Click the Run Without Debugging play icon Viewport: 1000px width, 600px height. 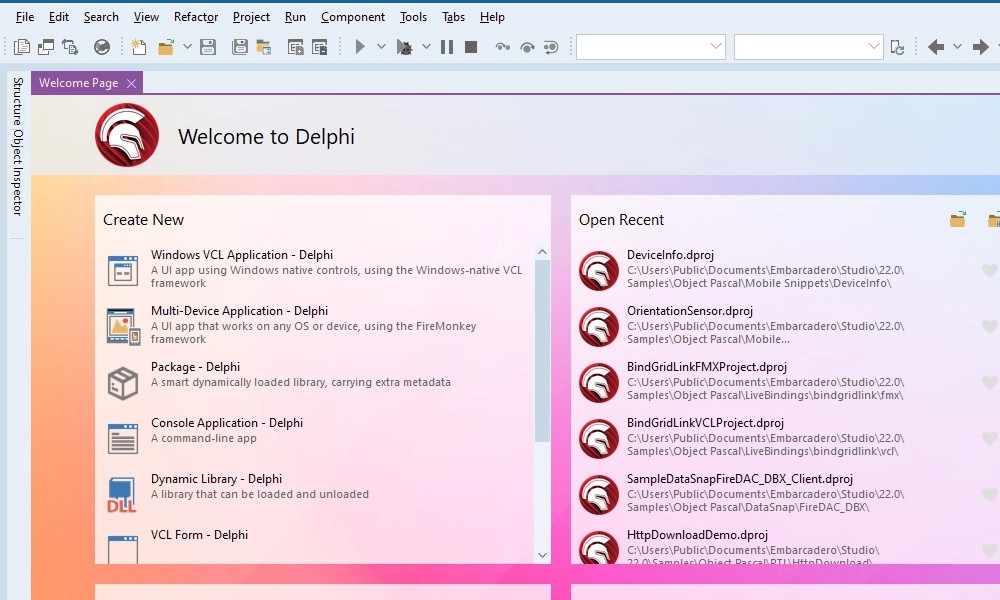(x=360, y=47)
